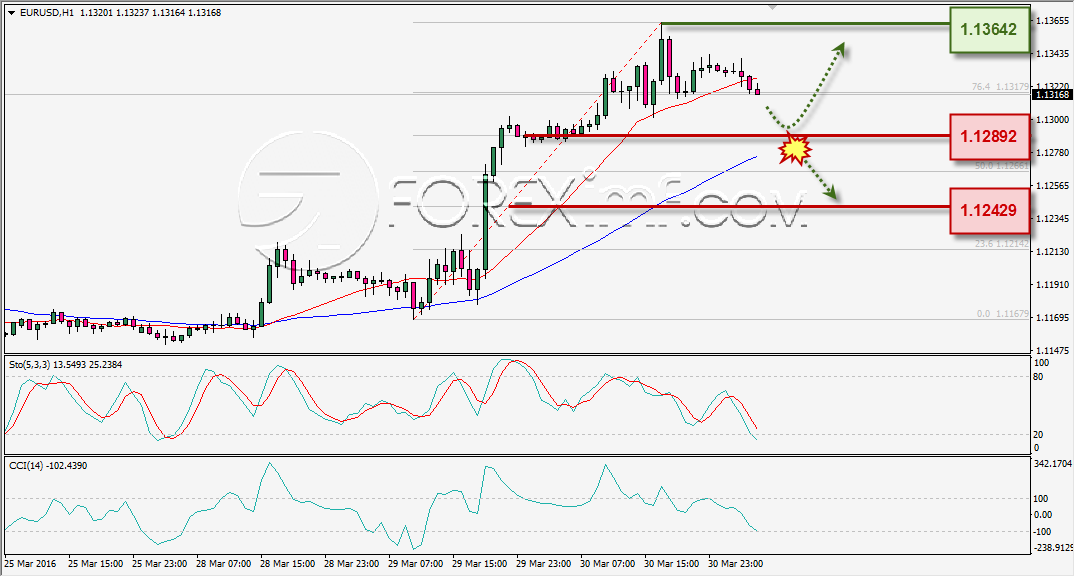Click the Fibonacci 0.0 1.11679 level label
Screen dimensions: 1075x577
point(1002,314)
